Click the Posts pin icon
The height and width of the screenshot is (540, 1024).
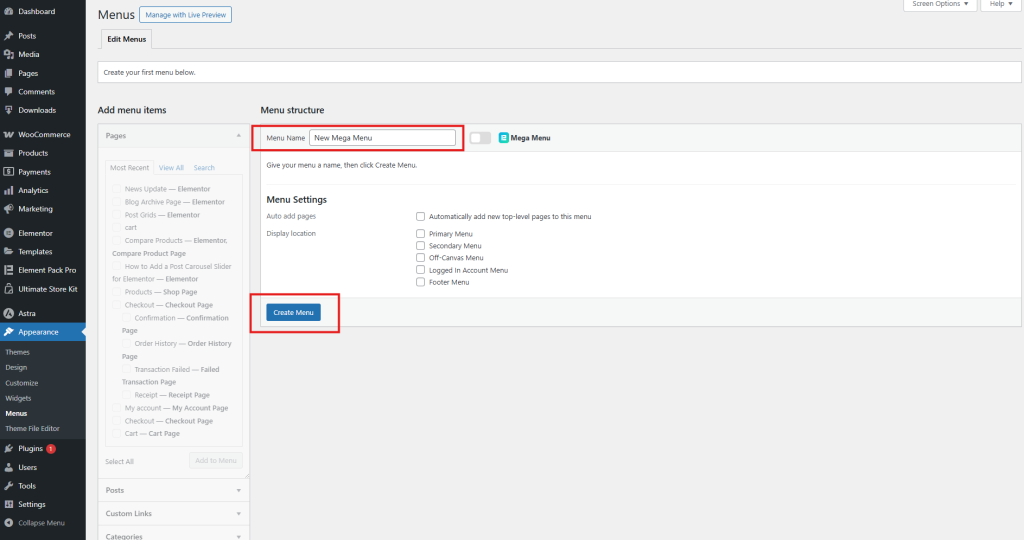(8, 36)
